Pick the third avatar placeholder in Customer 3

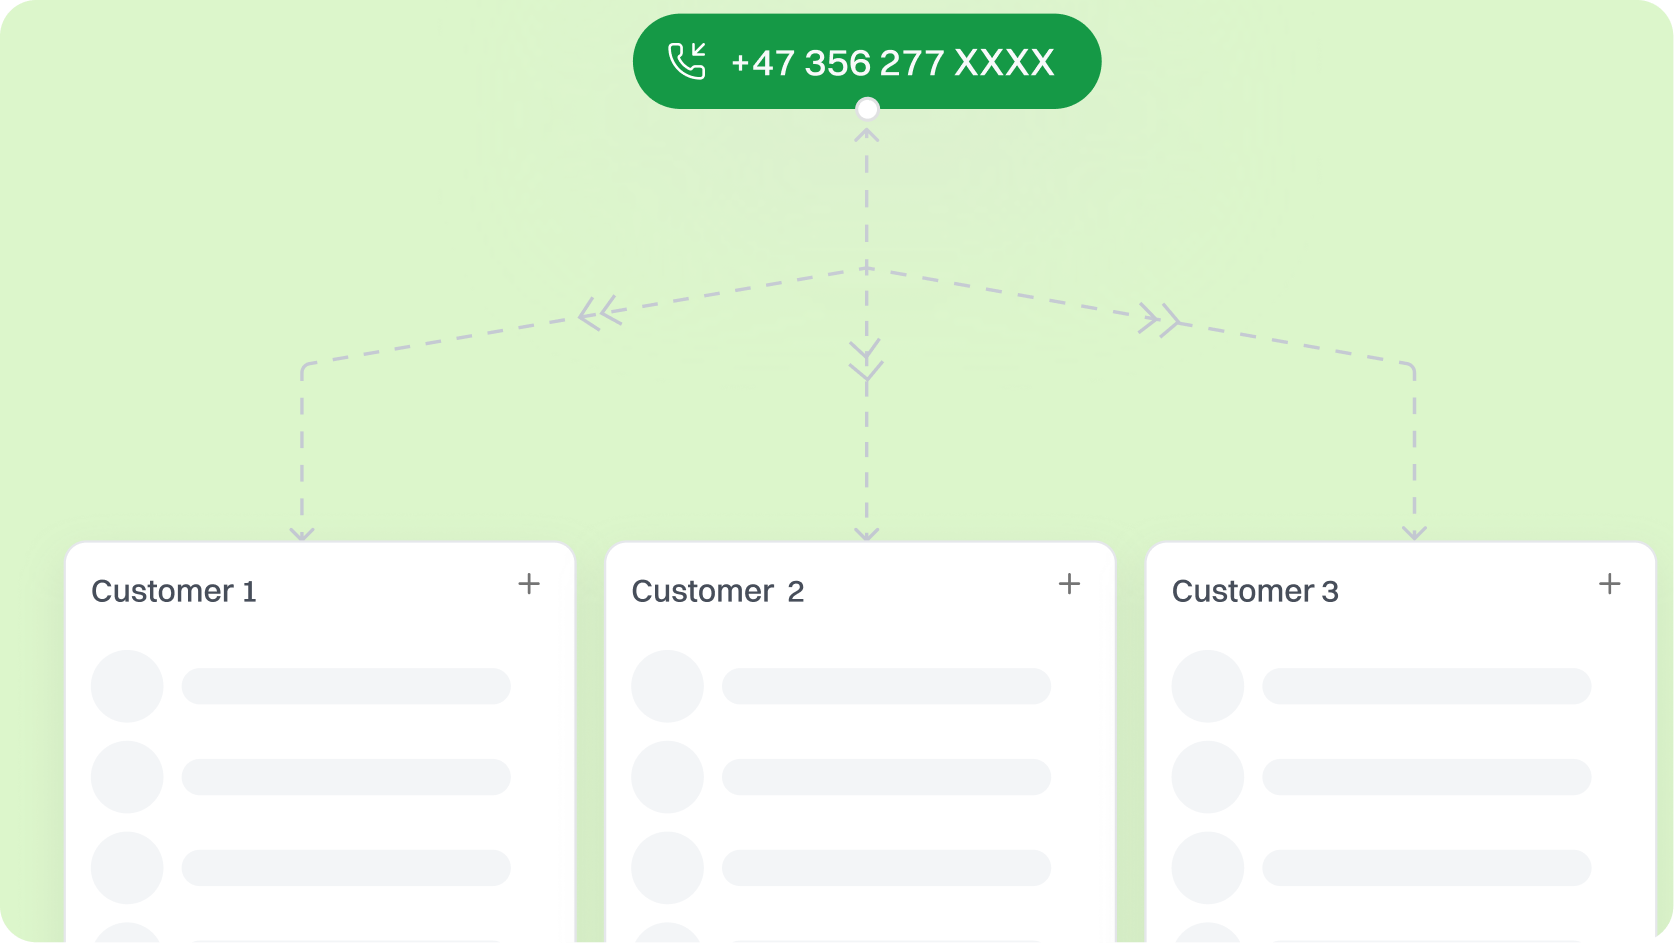click(x=1207, y=868)
